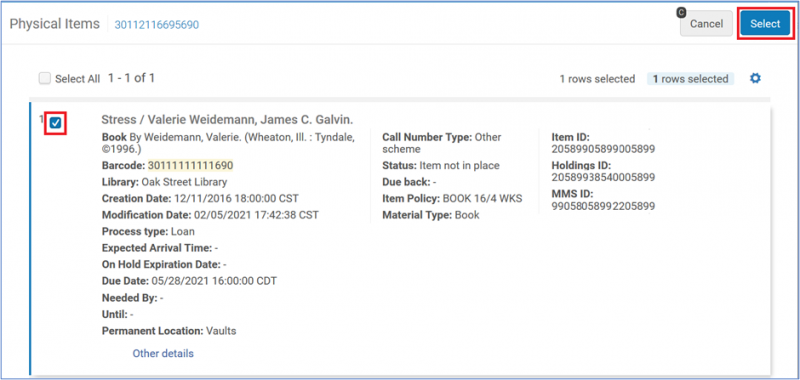Tick the Select All checkbox

tap(45, 79)
